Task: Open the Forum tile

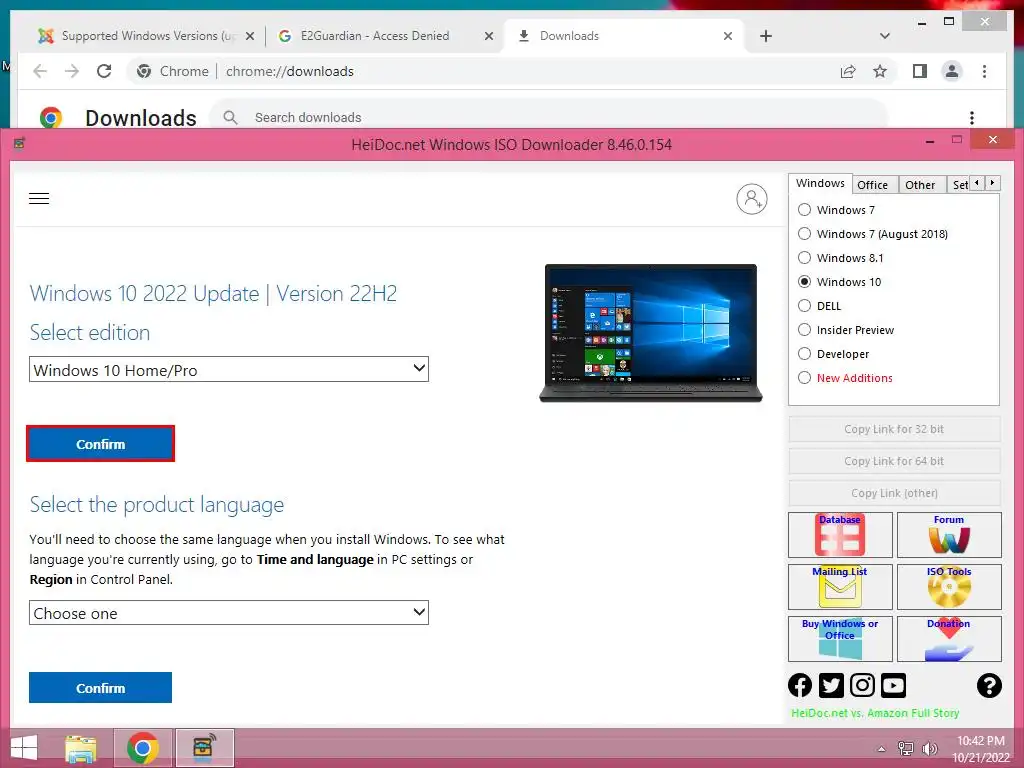Action: [x=949, y=535]
